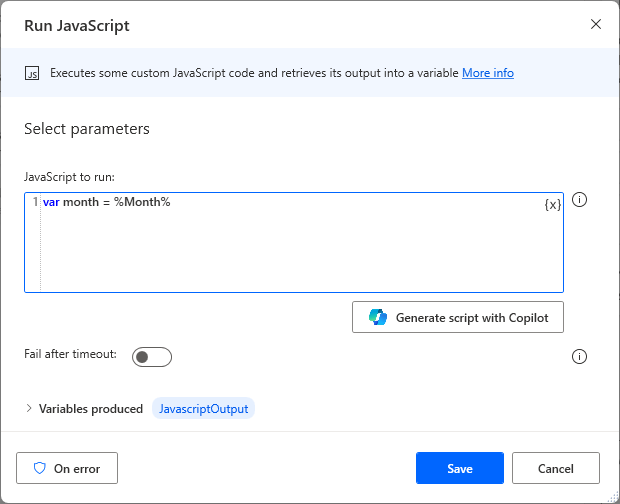Cancel the Run JavaScript dialog

click(556, 468)
